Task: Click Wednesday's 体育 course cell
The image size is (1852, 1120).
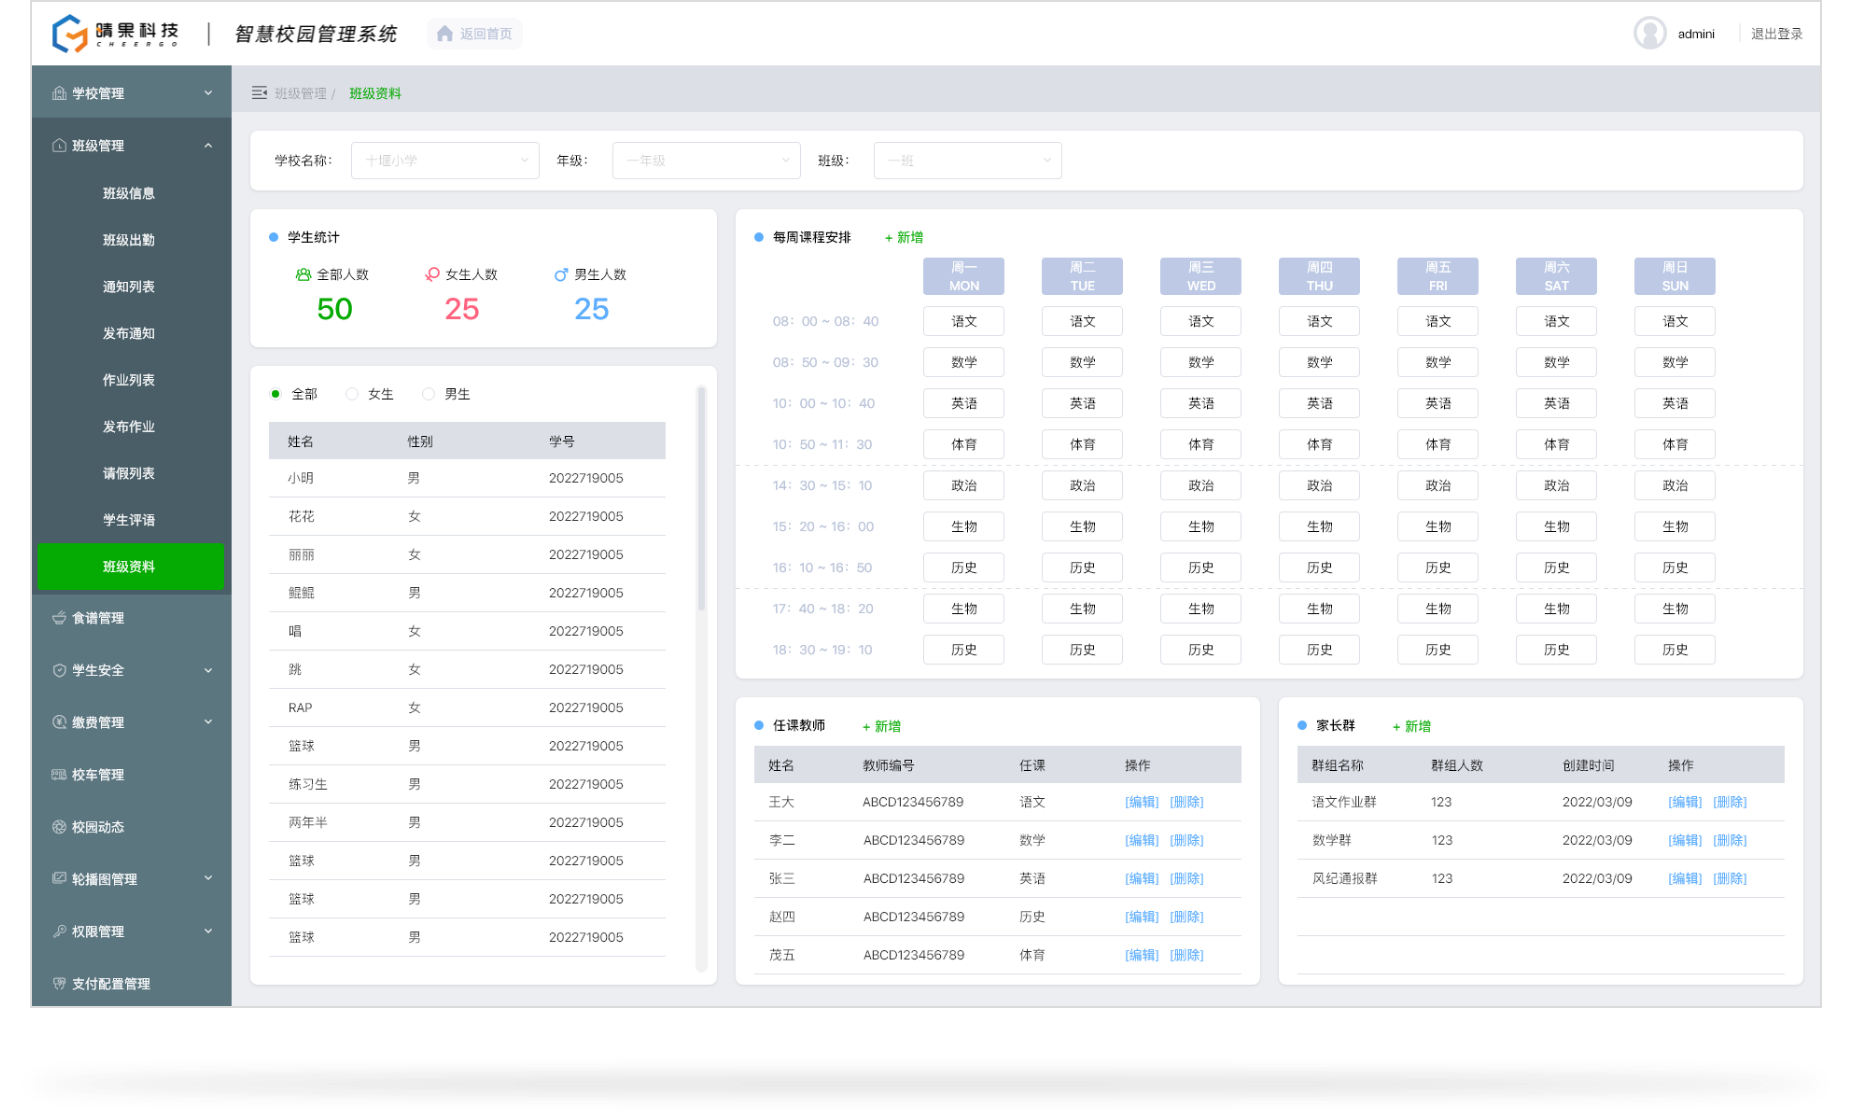Action: 1201,444
